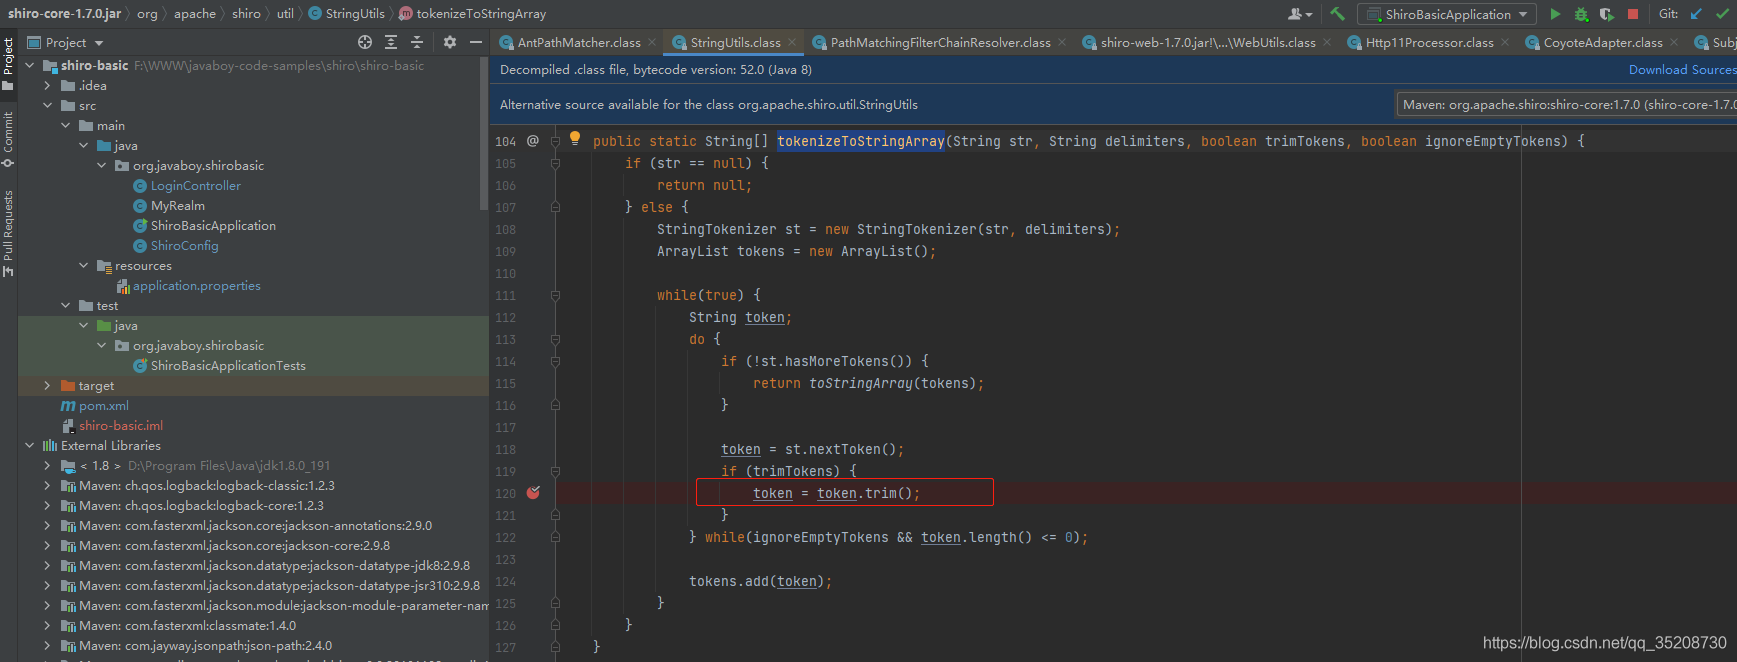The width and height of the screenshot is (1737, 662).
Task: Open LoginController in project tree
Action: click(x=196, y=186)
